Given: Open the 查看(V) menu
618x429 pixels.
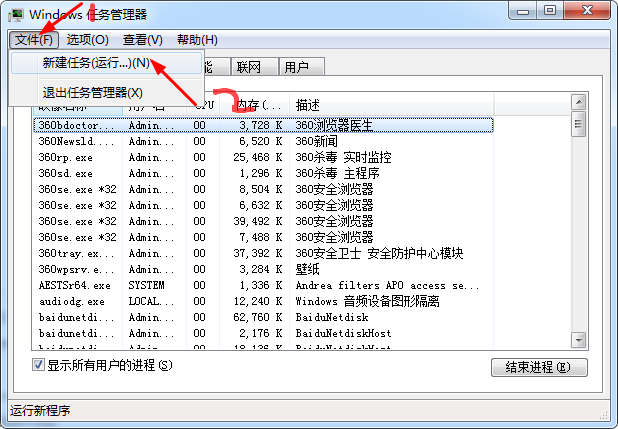Looking at the screenshot, I should [143, 39].
